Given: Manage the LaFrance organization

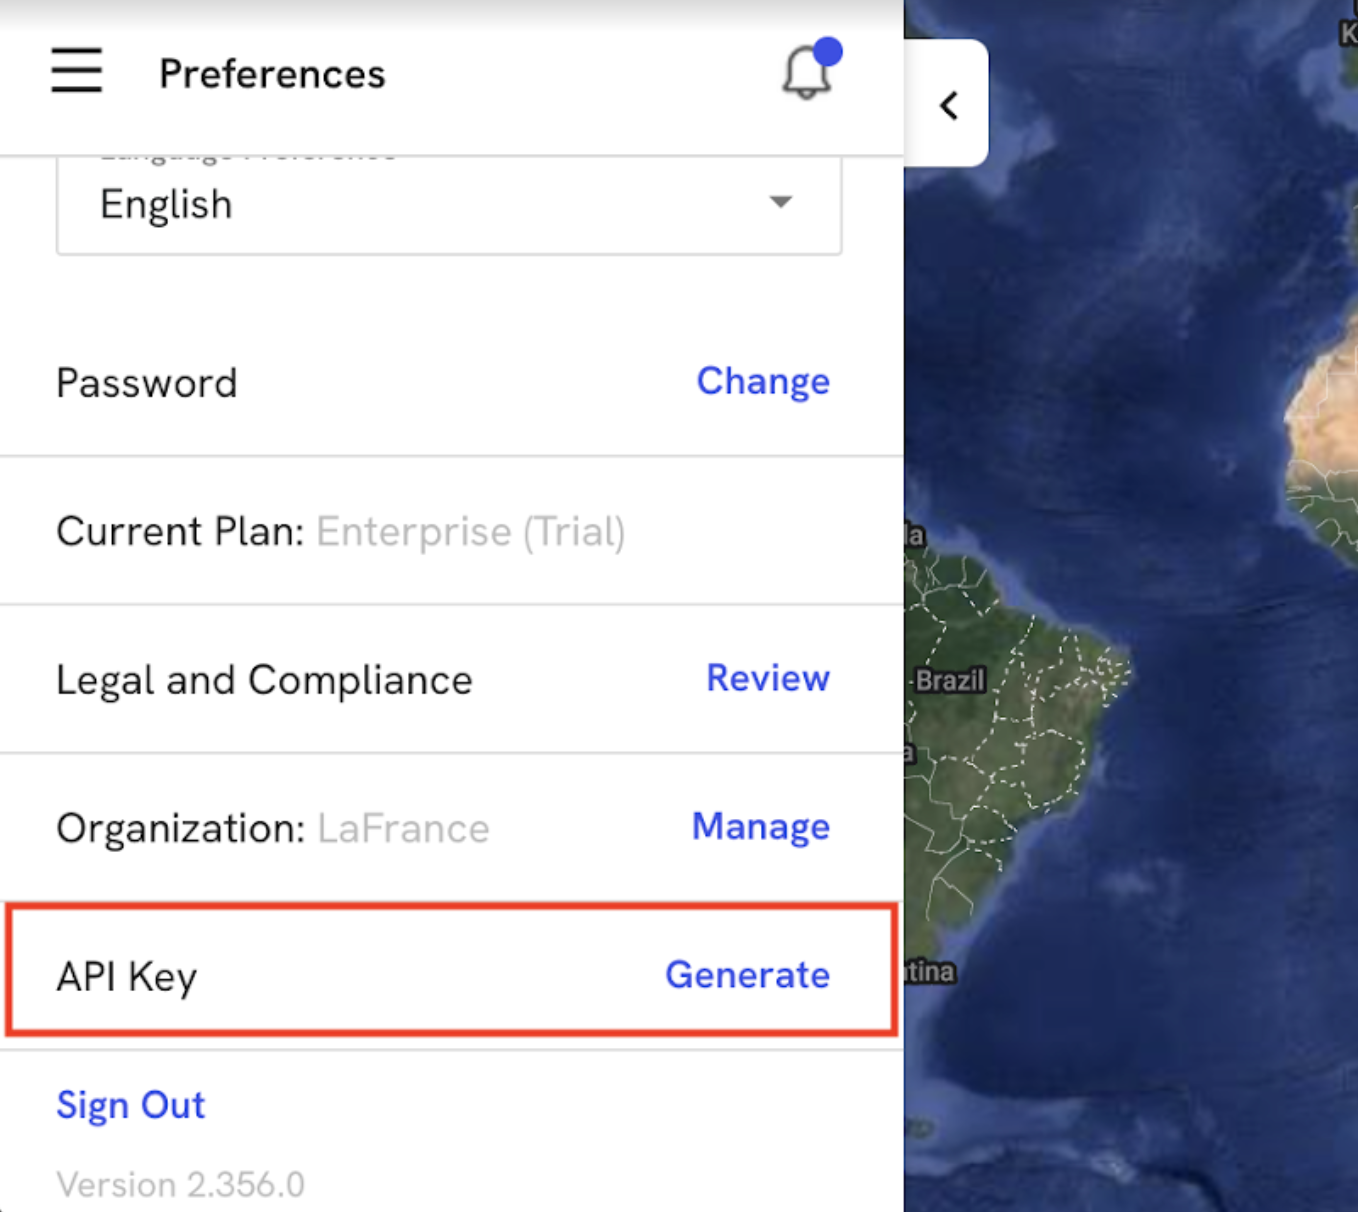Looking at the screenshot, I should (x=761, y=826).
